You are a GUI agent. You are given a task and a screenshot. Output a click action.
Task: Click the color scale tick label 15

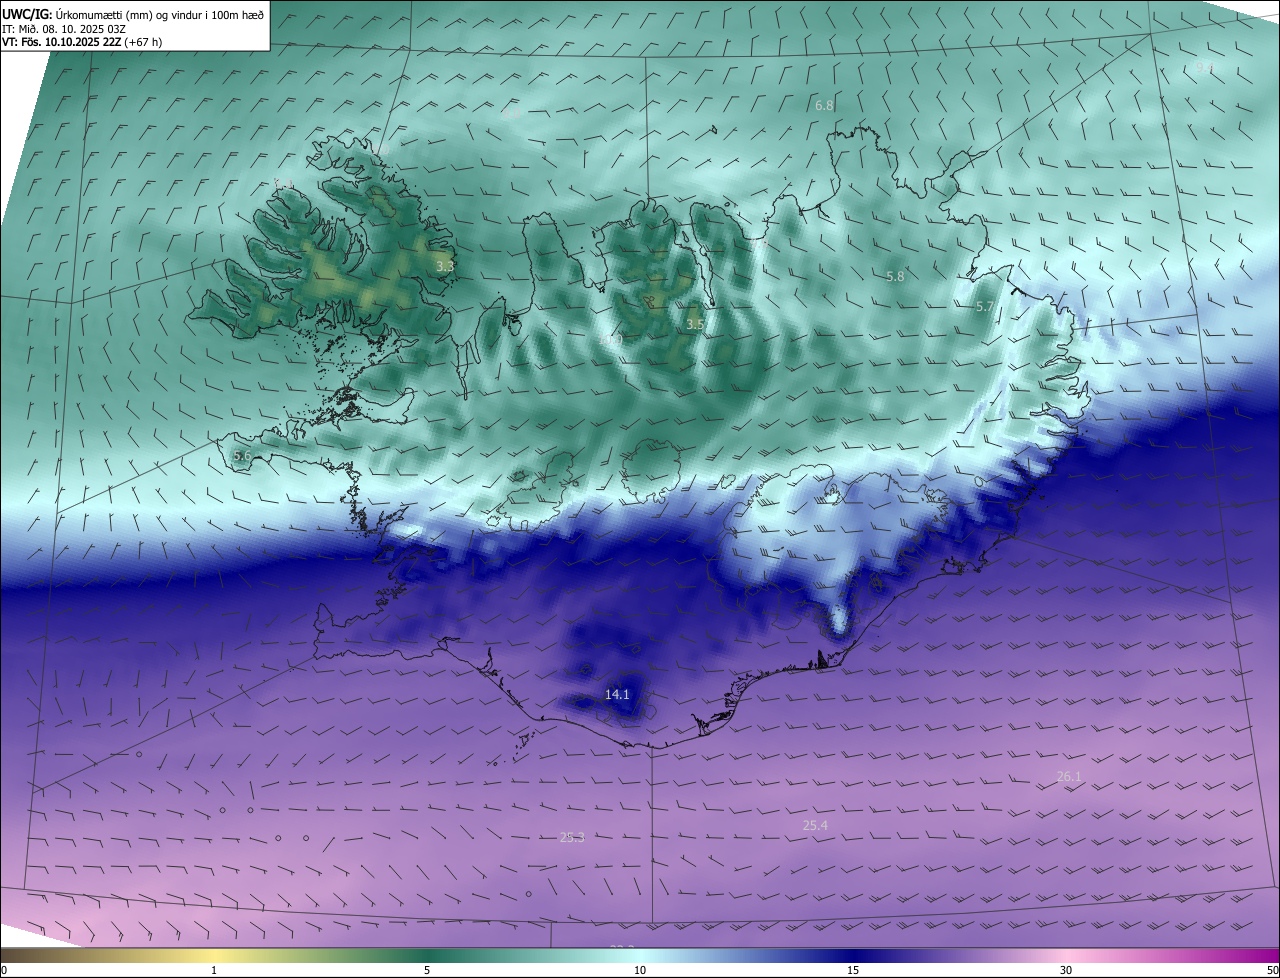pyautogui.click(x=853, y=970)
